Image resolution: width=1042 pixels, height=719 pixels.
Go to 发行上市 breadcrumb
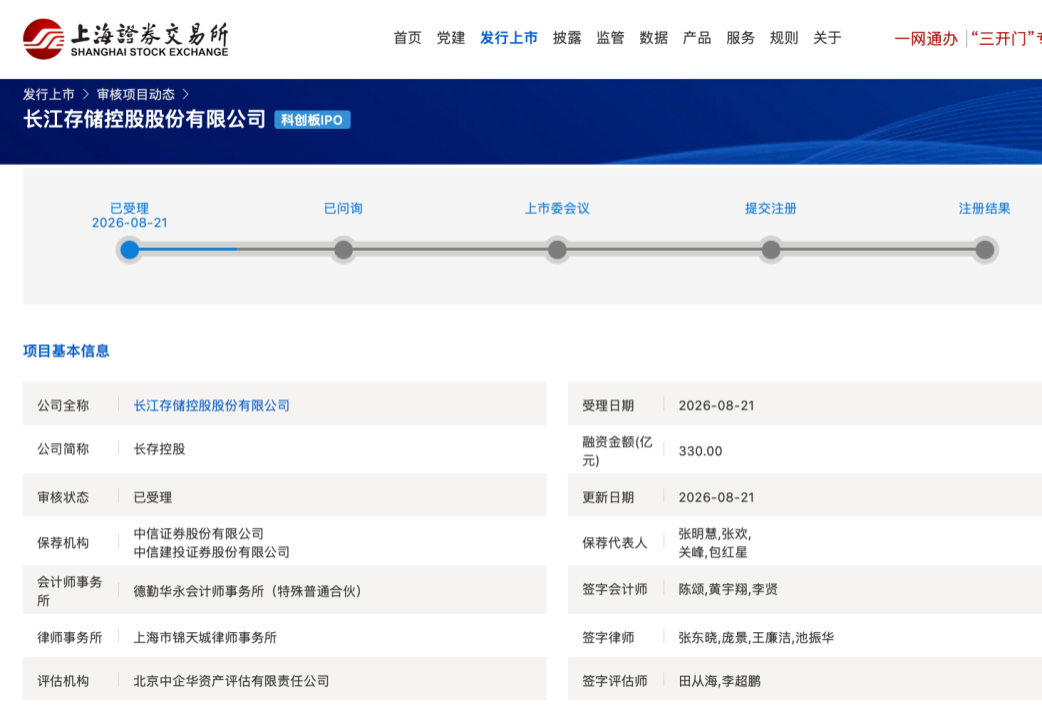coord(49,94)
